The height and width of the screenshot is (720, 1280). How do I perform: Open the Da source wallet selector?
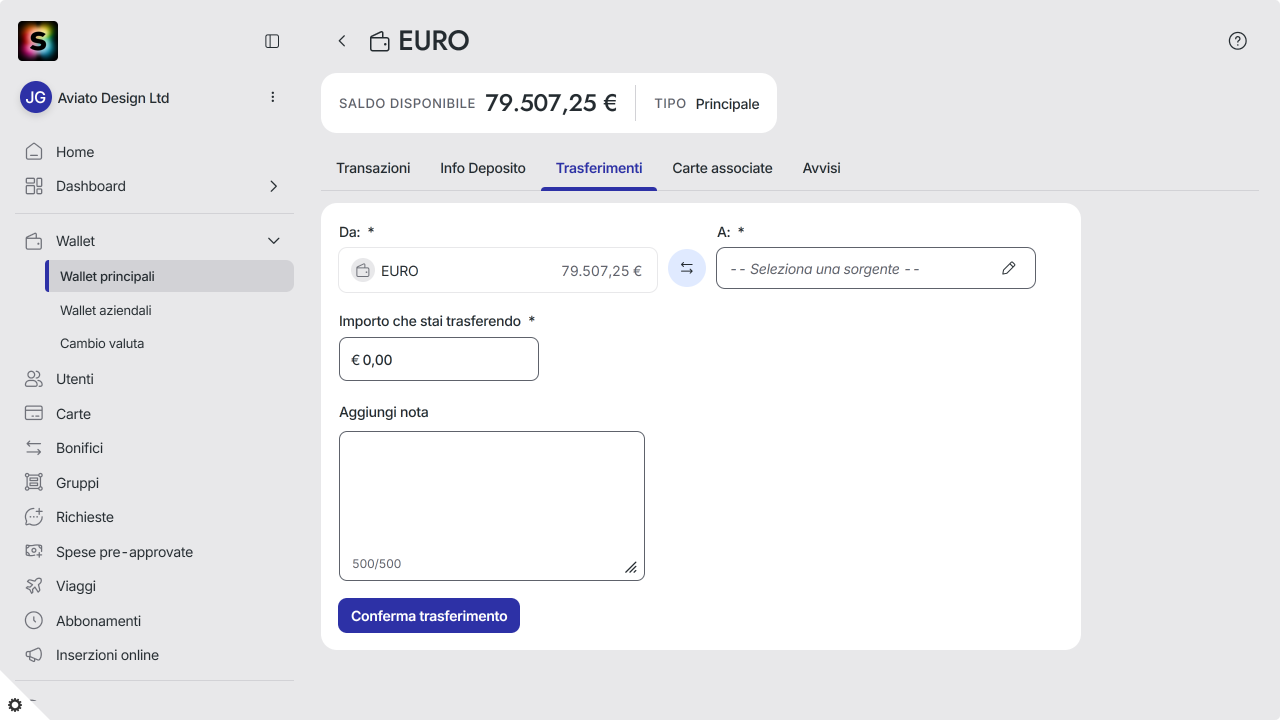coord(498,270)
